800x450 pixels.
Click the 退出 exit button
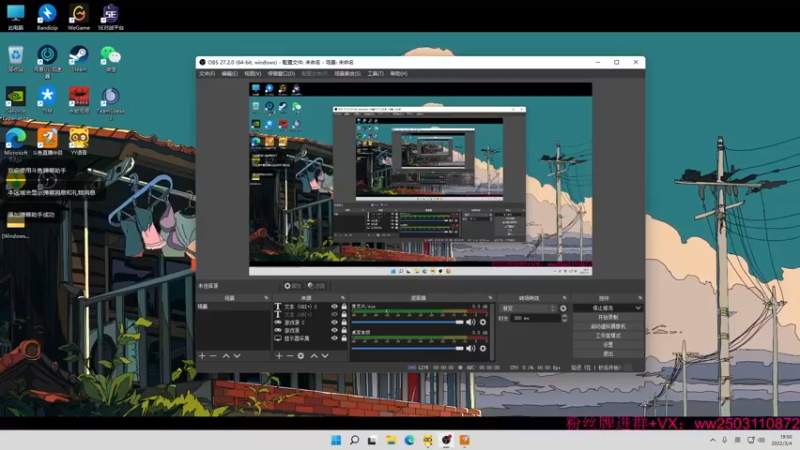(608, 354)
